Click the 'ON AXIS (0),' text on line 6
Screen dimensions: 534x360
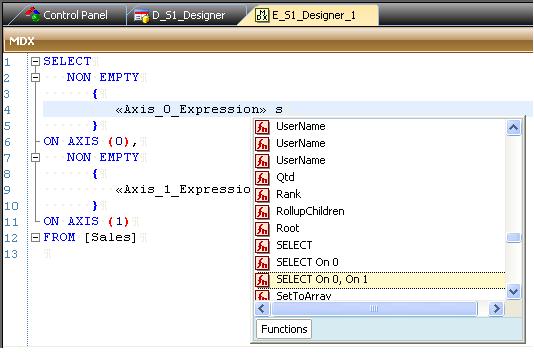click(90, 141)
